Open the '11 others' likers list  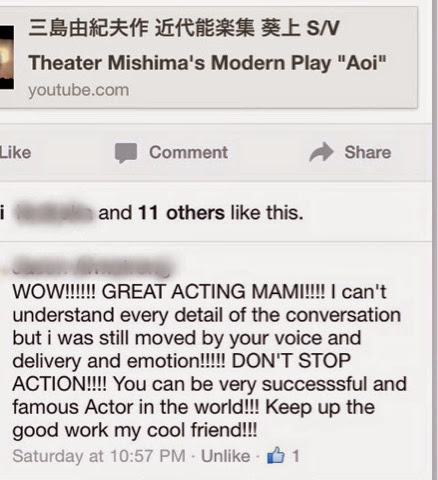[x=181, y=213]
